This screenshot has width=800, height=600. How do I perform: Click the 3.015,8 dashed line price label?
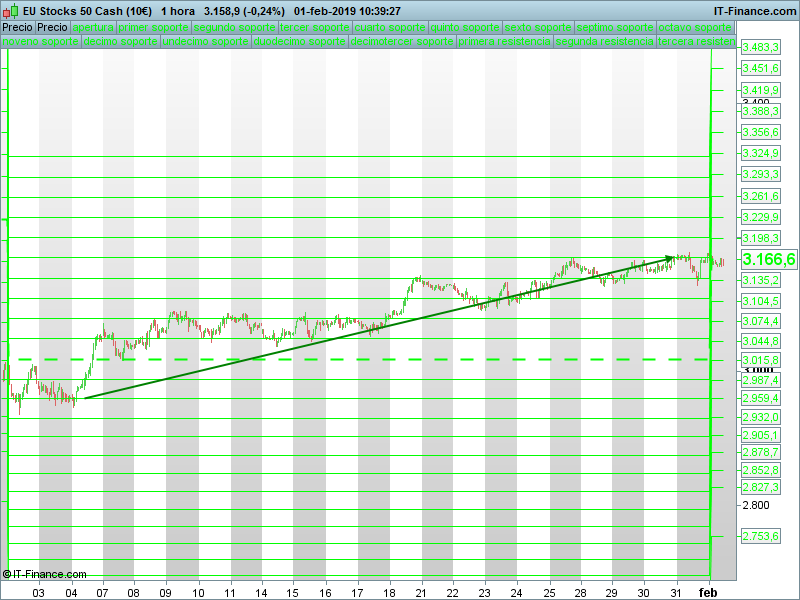tap(760, 359)
